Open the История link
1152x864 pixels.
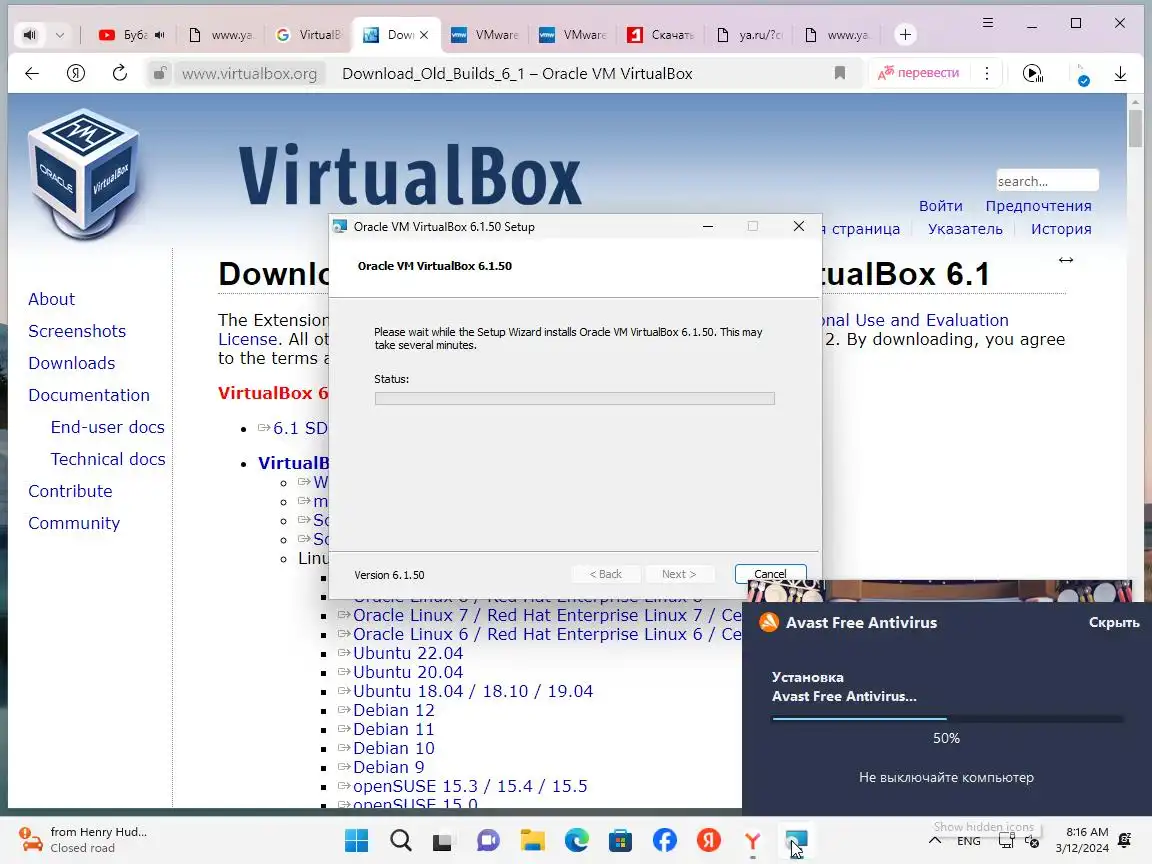tap(1061, 228)
